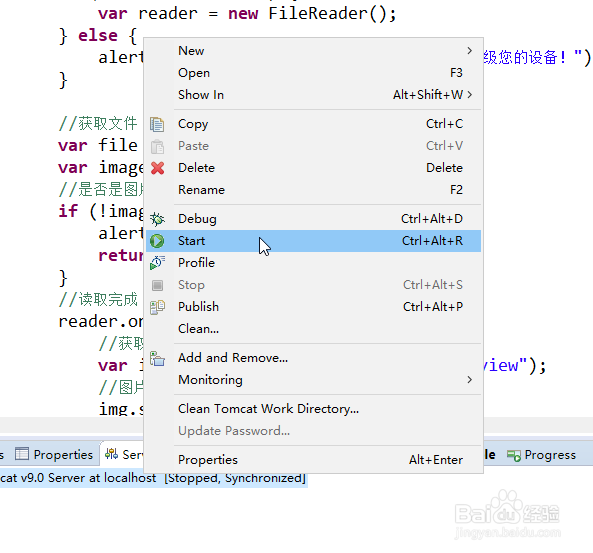Switch to the Progress view tab
This screenshot has height=553, width=593.
(542, 455)
